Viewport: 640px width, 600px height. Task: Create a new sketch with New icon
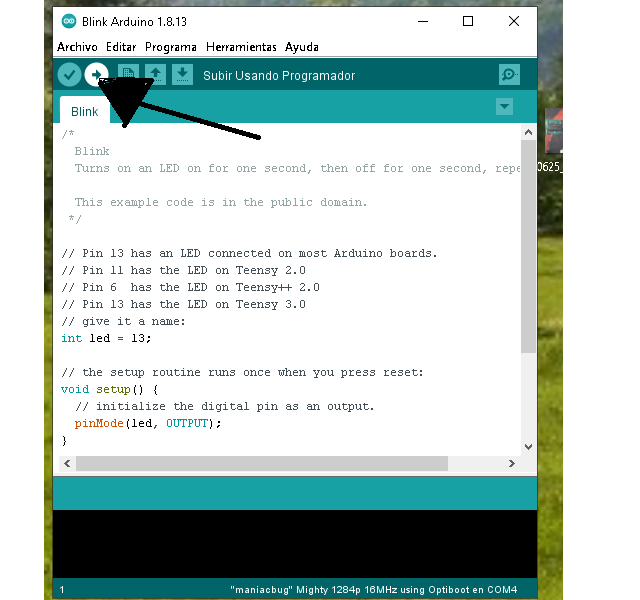[127, 74]
